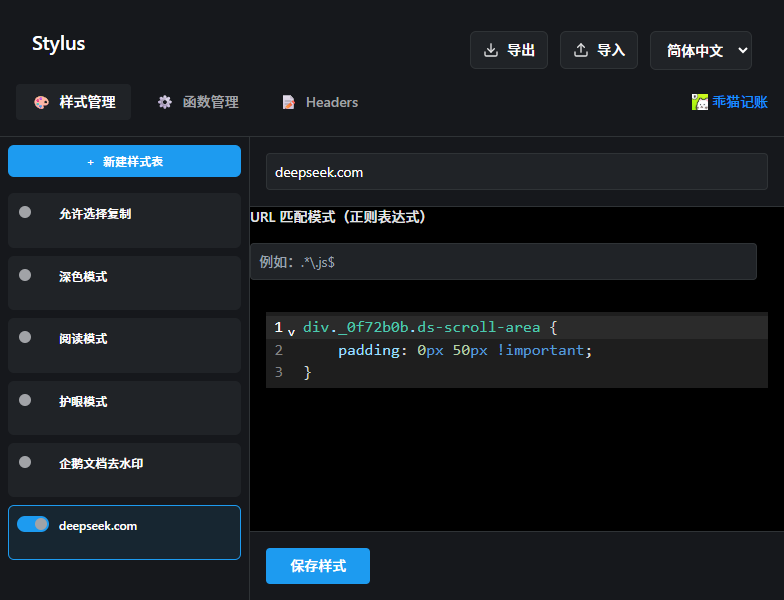The image size is (784, 600).
Task: Select the 阅读模式 style entry
Action: pyautogui.click(x=124, y=346)
